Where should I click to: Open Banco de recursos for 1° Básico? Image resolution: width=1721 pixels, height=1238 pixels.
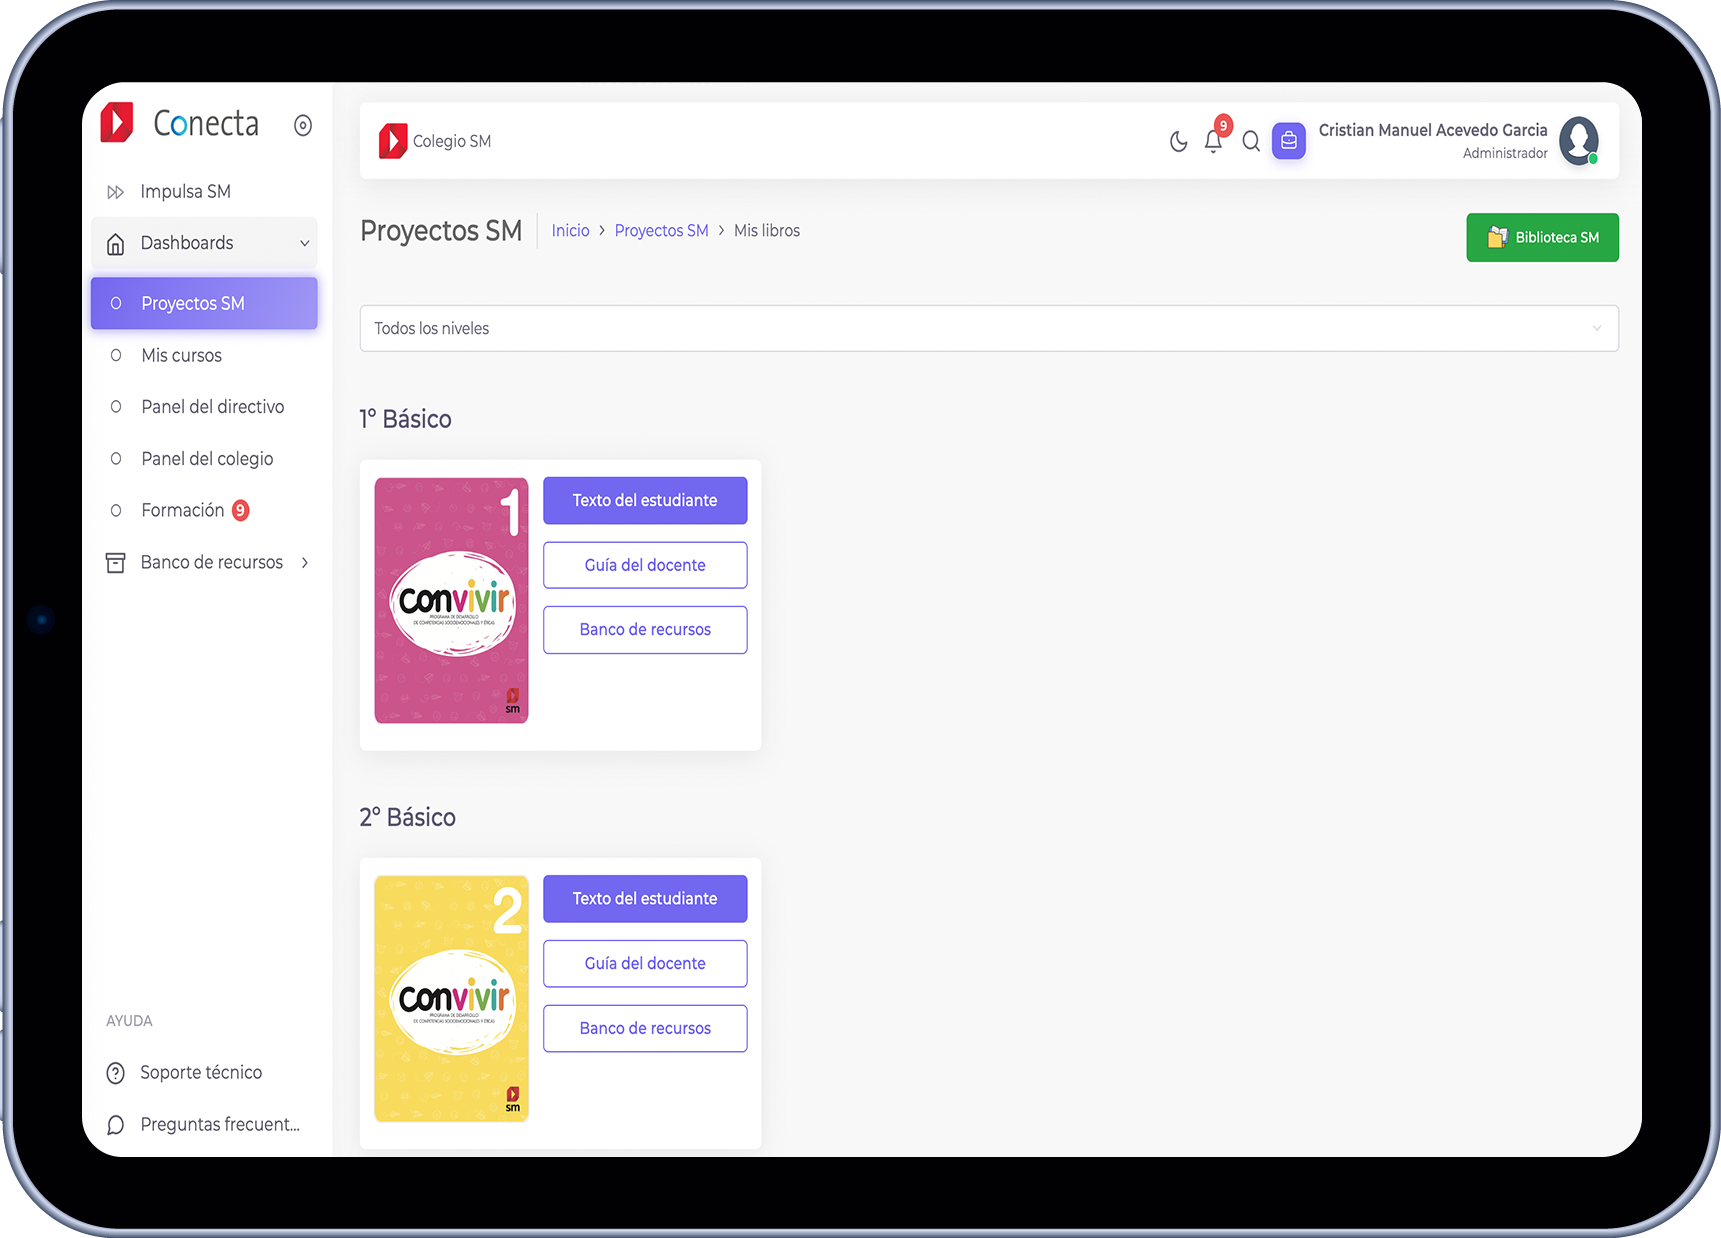[645, 630]
